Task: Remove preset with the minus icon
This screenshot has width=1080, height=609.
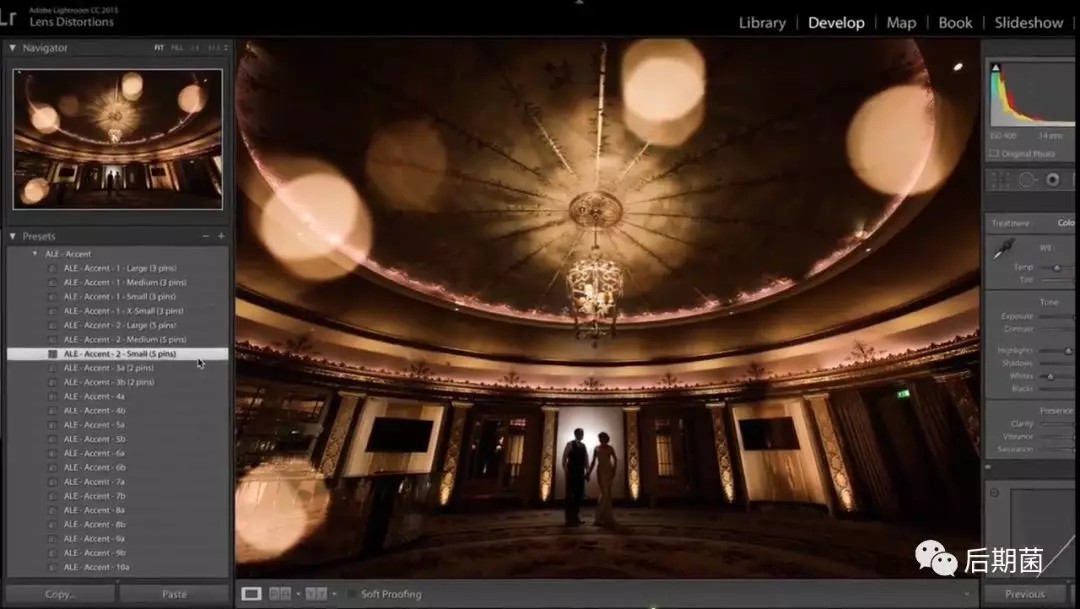Action: 205,236
